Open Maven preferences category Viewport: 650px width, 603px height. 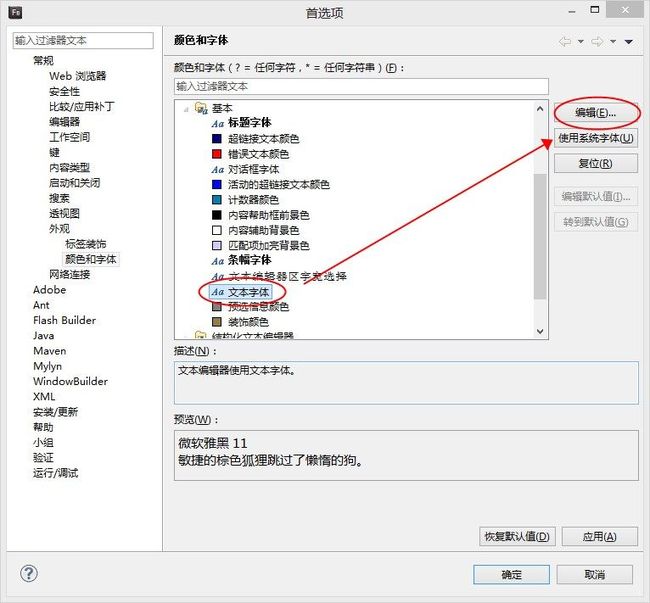click(x=49, y=351)
